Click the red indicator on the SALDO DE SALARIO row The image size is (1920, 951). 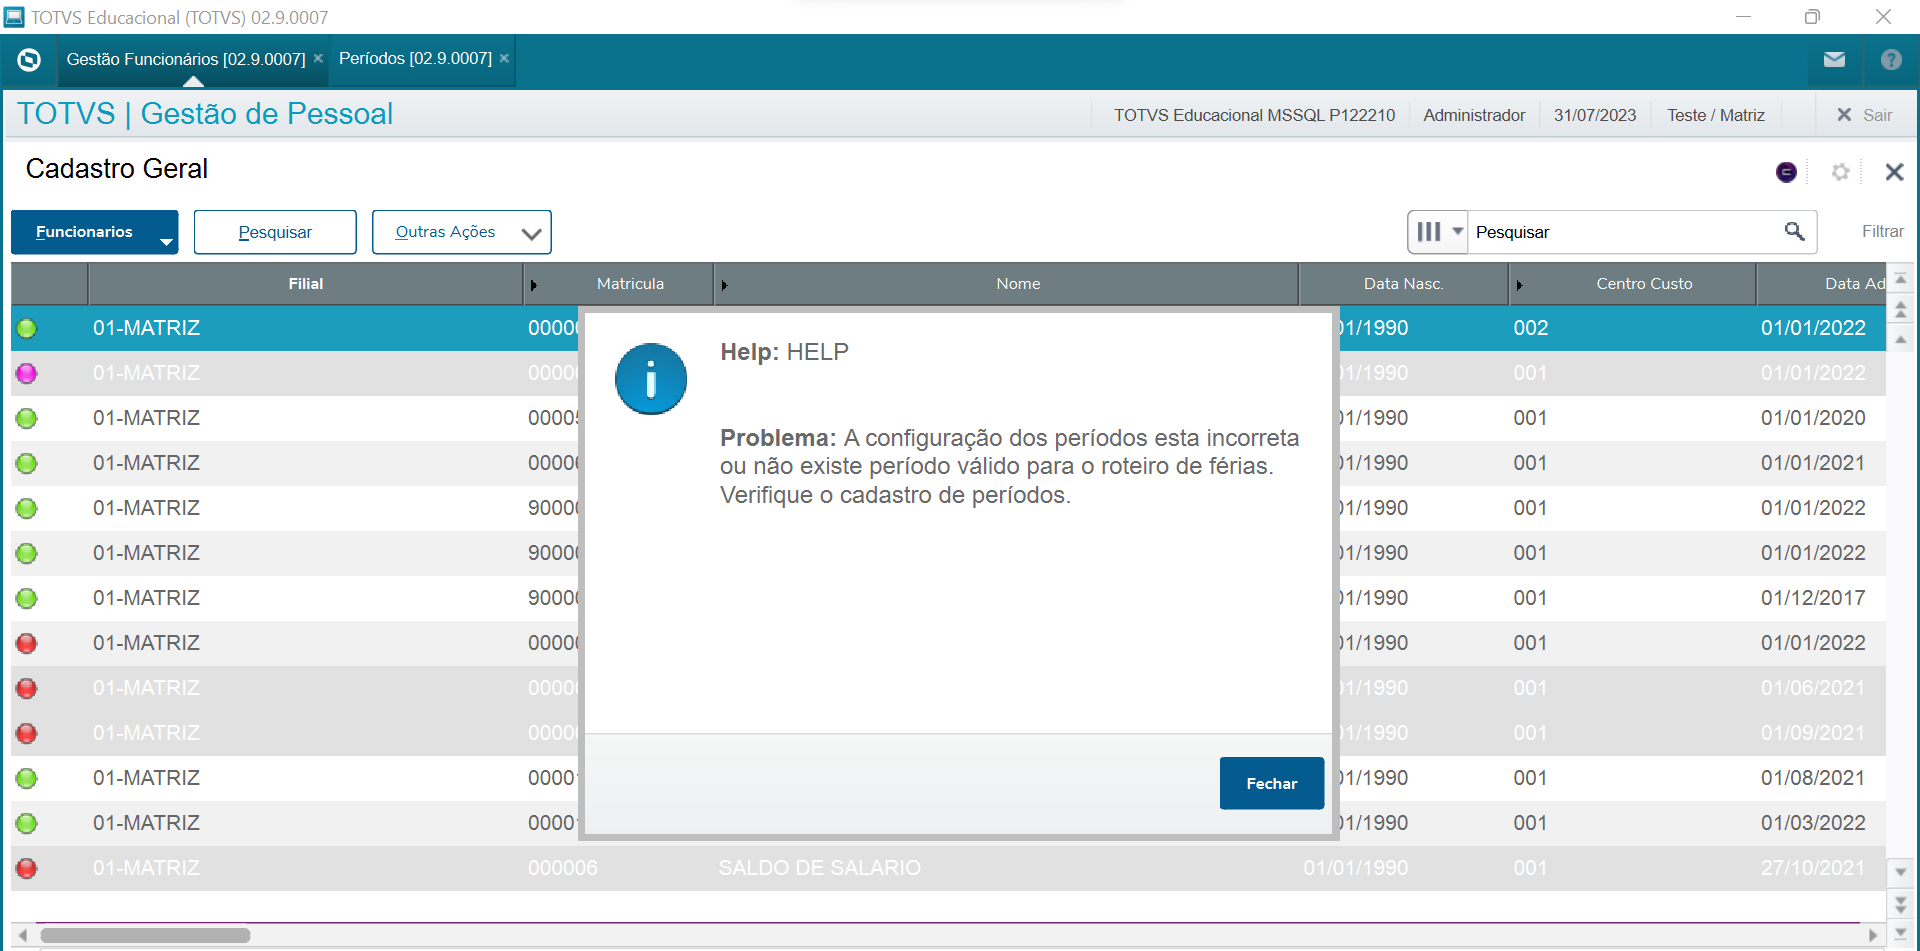(27, 868)
